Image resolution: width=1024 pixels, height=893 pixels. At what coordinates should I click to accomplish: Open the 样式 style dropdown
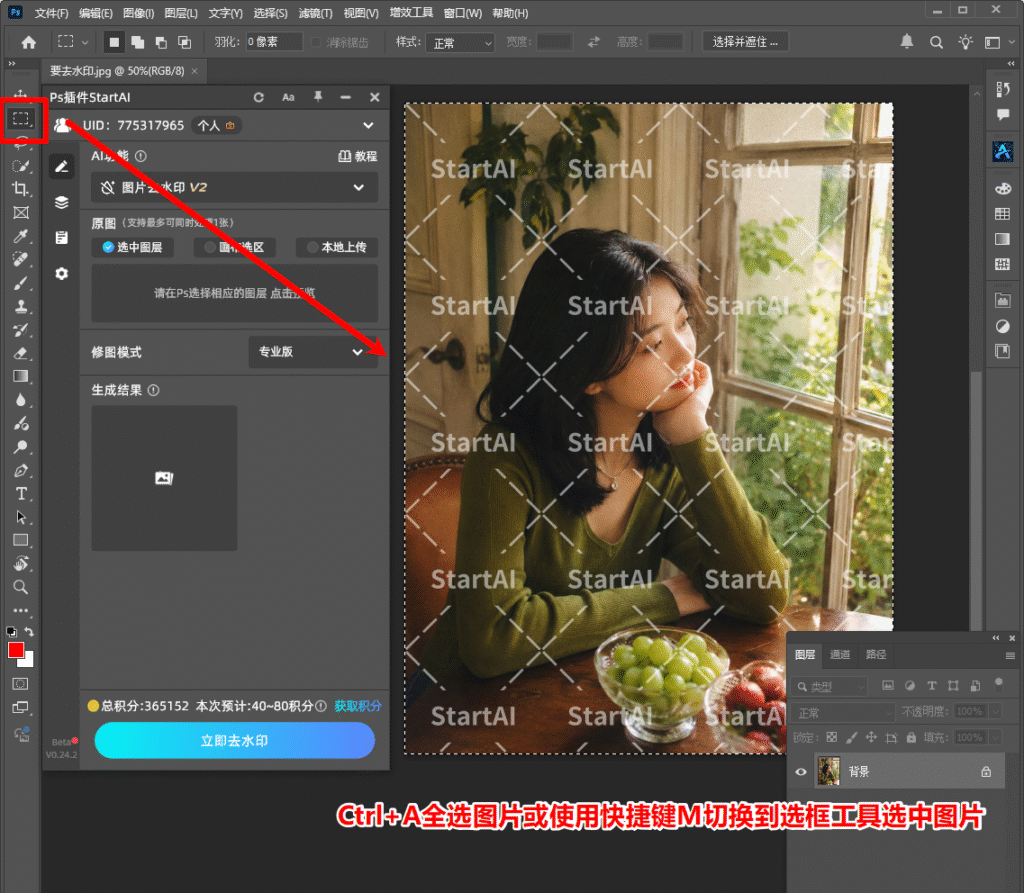pyautogui.click(x=460, y=43)
